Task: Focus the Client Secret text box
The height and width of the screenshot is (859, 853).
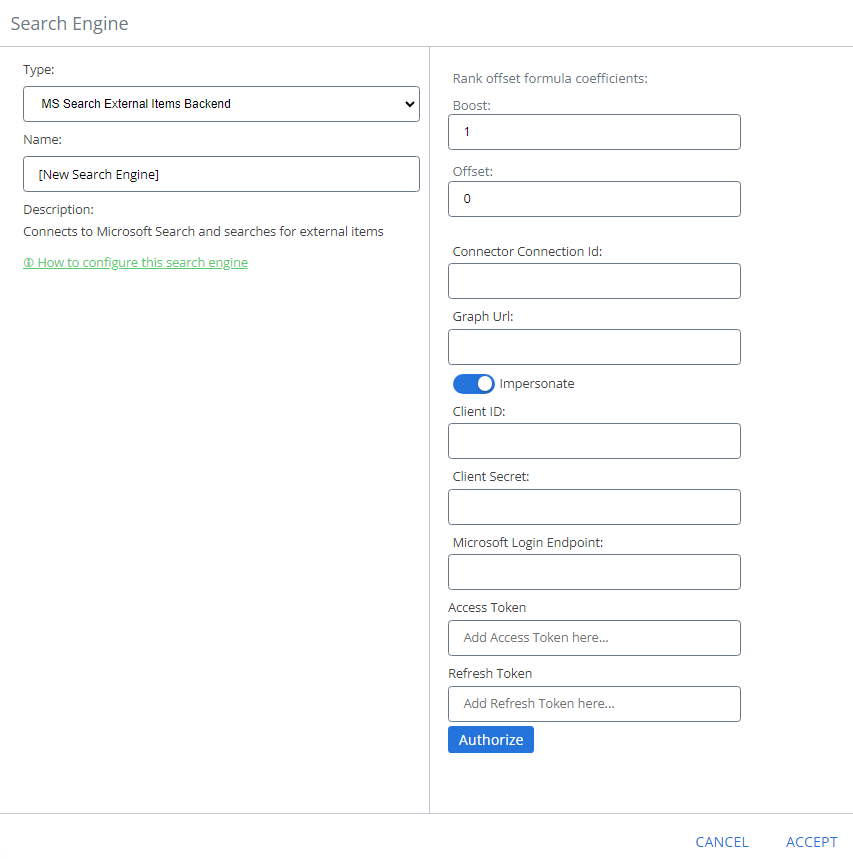Action: [x=594, y=507]
